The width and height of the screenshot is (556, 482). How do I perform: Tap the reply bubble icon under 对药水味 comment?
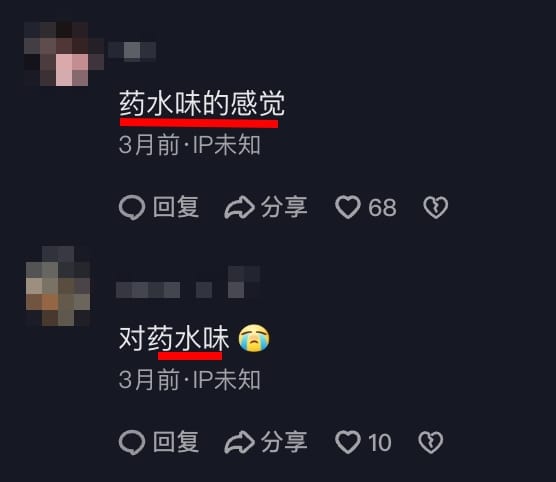(x=132, y=442)
